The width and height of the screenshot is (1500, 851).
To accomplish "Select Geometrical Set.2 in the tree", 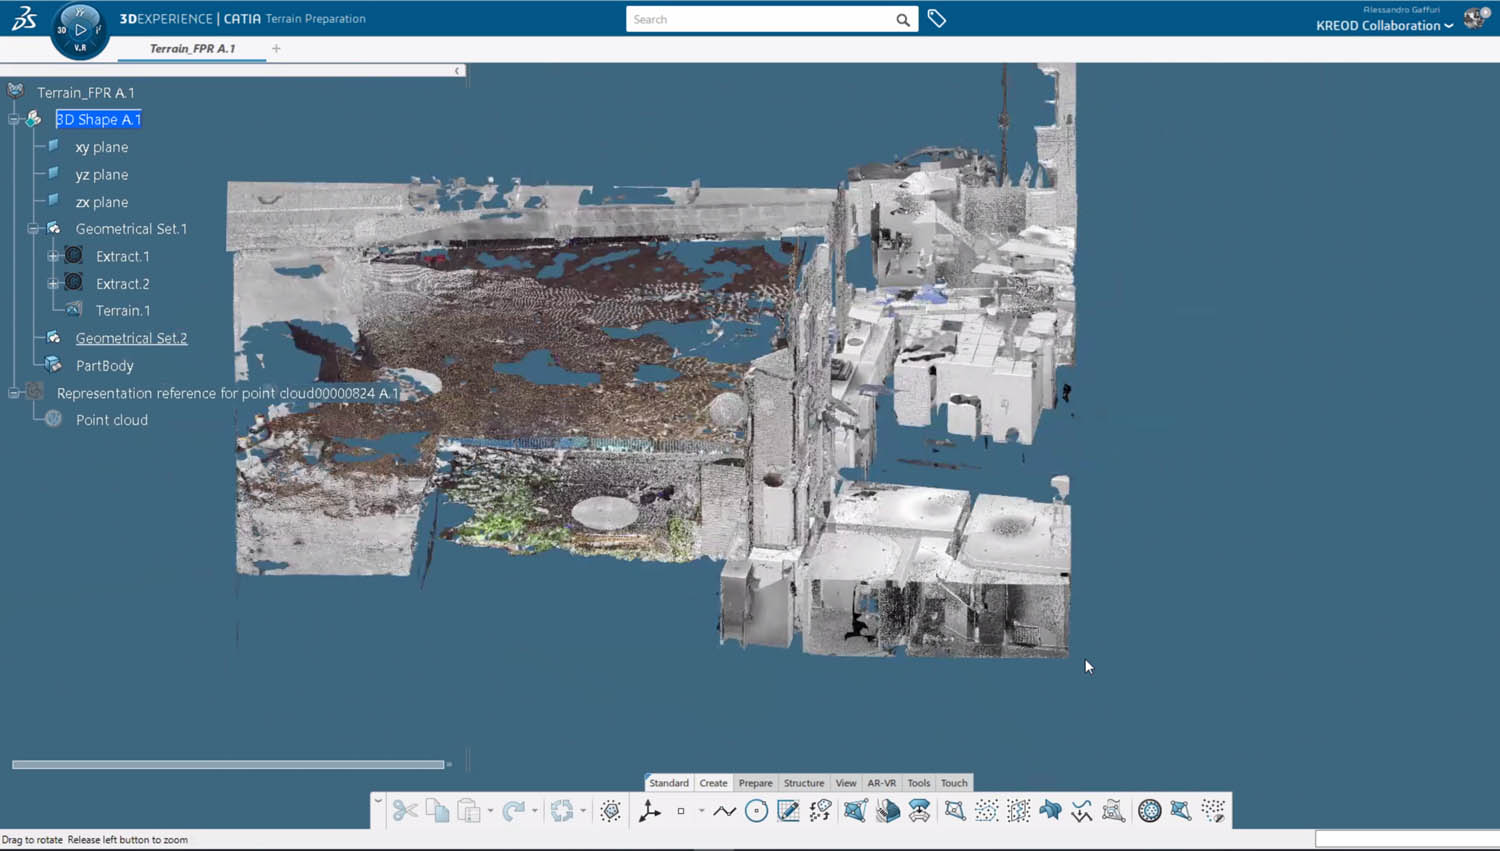I will coord(131,338).
